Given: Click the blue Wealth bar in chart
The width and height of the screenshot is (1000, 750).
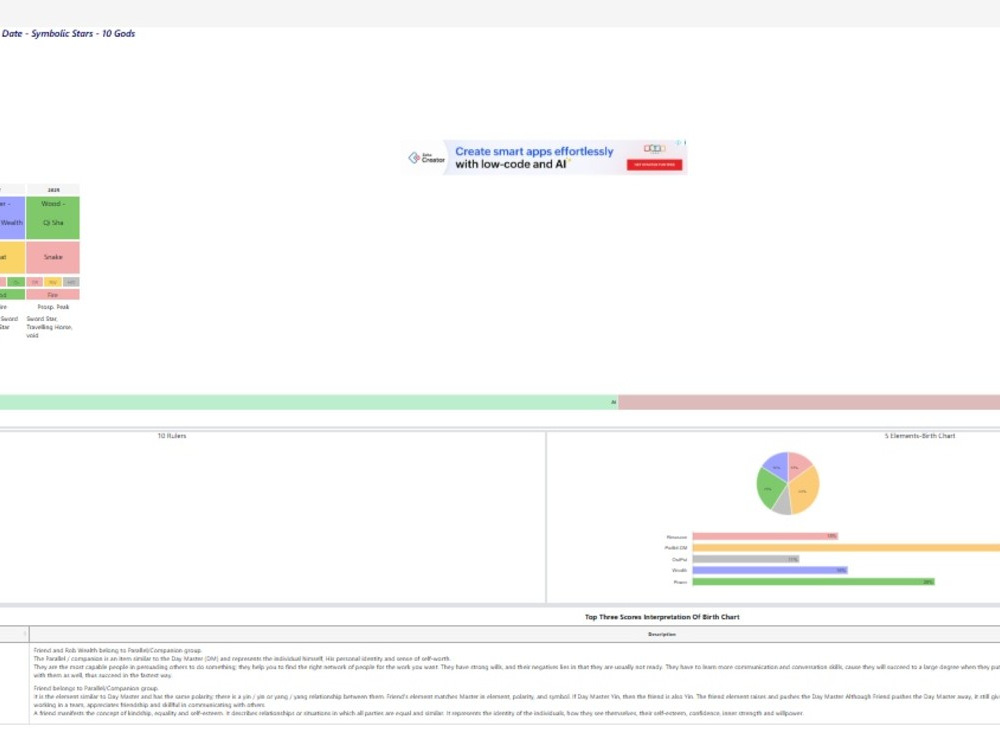Looking at the screenshot, I should pos(770,570).
